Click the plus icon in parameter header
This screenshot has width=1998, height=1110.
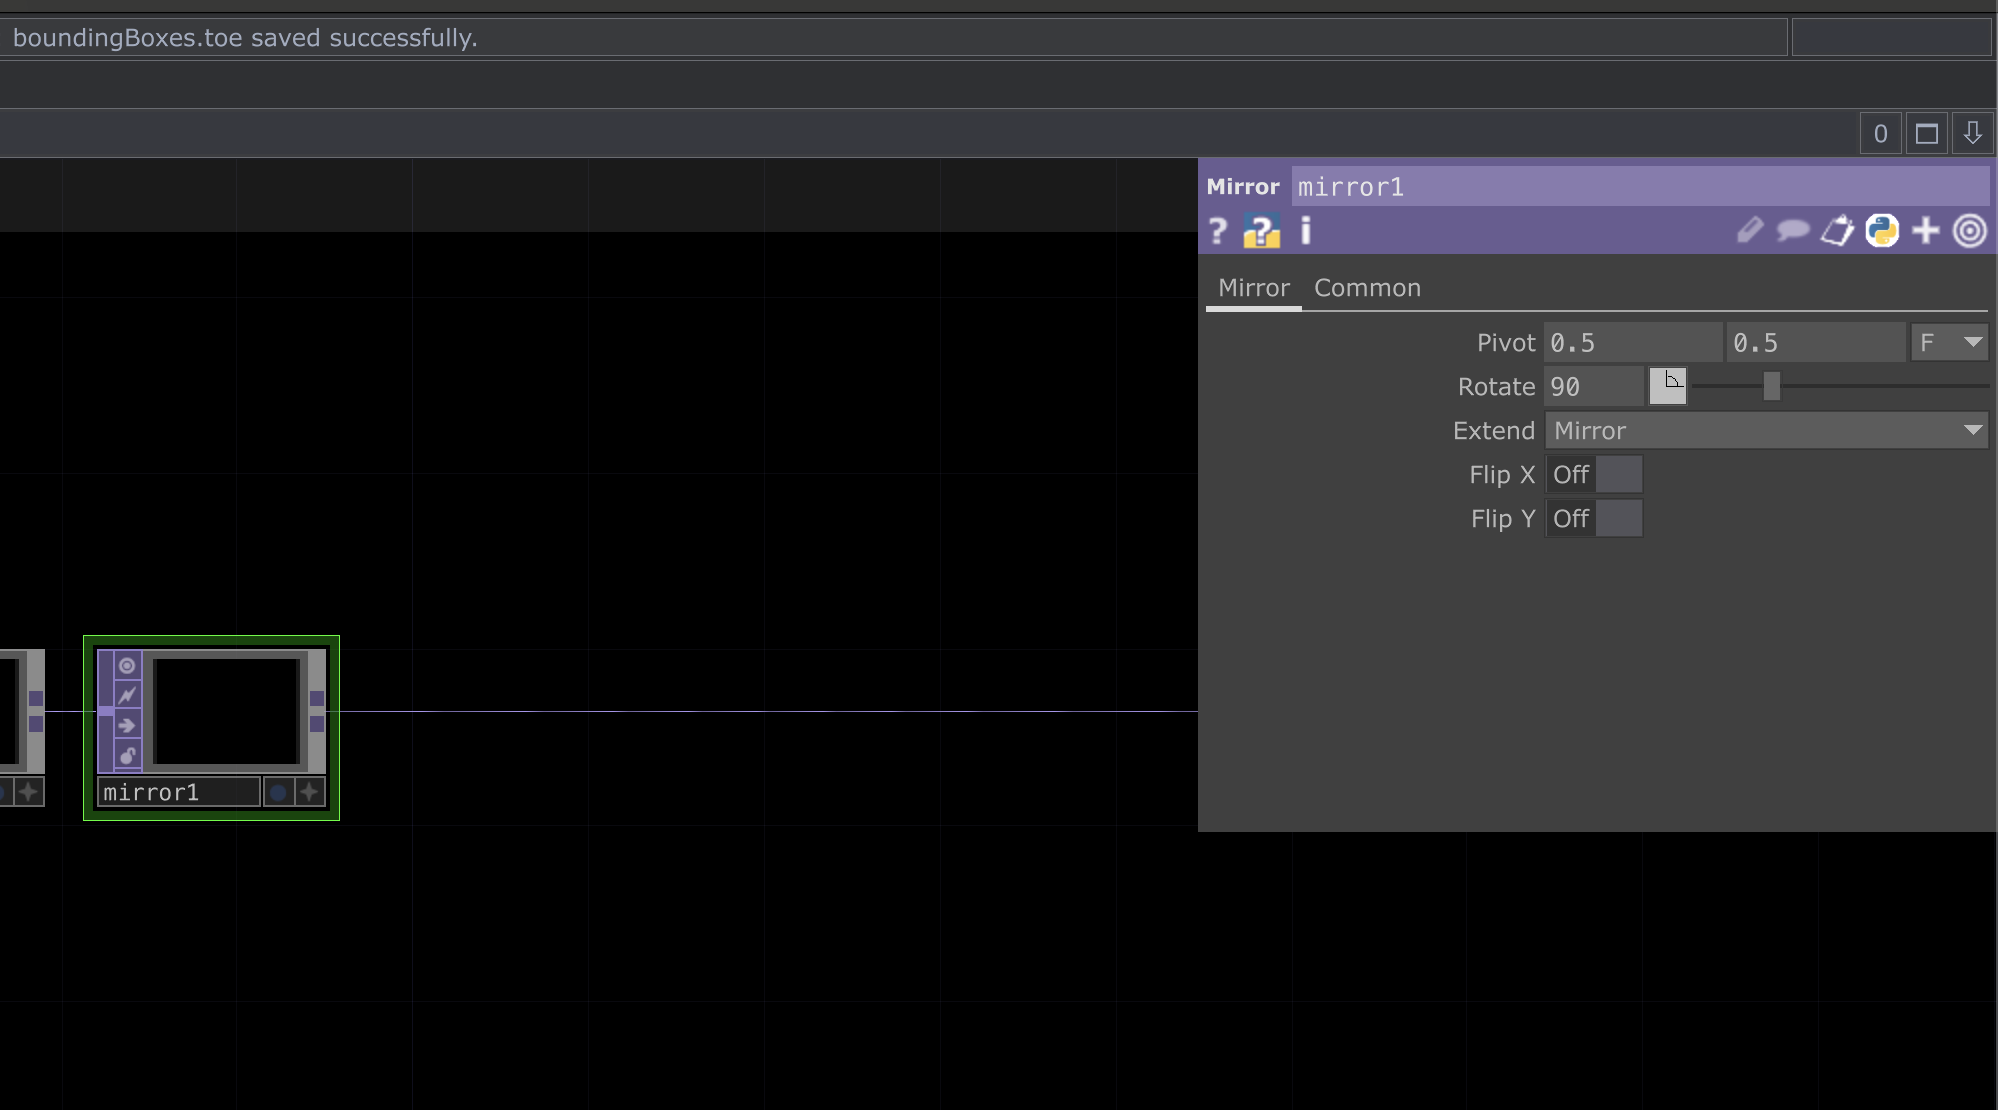click(1925, 231)
